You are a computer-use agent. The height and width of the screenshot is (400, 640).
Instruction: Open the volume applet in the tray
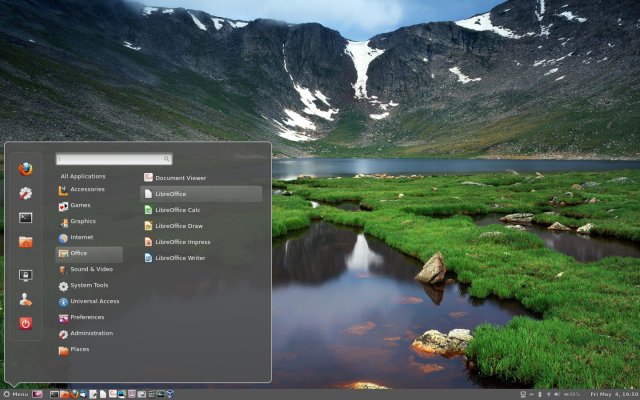point(556,394)
